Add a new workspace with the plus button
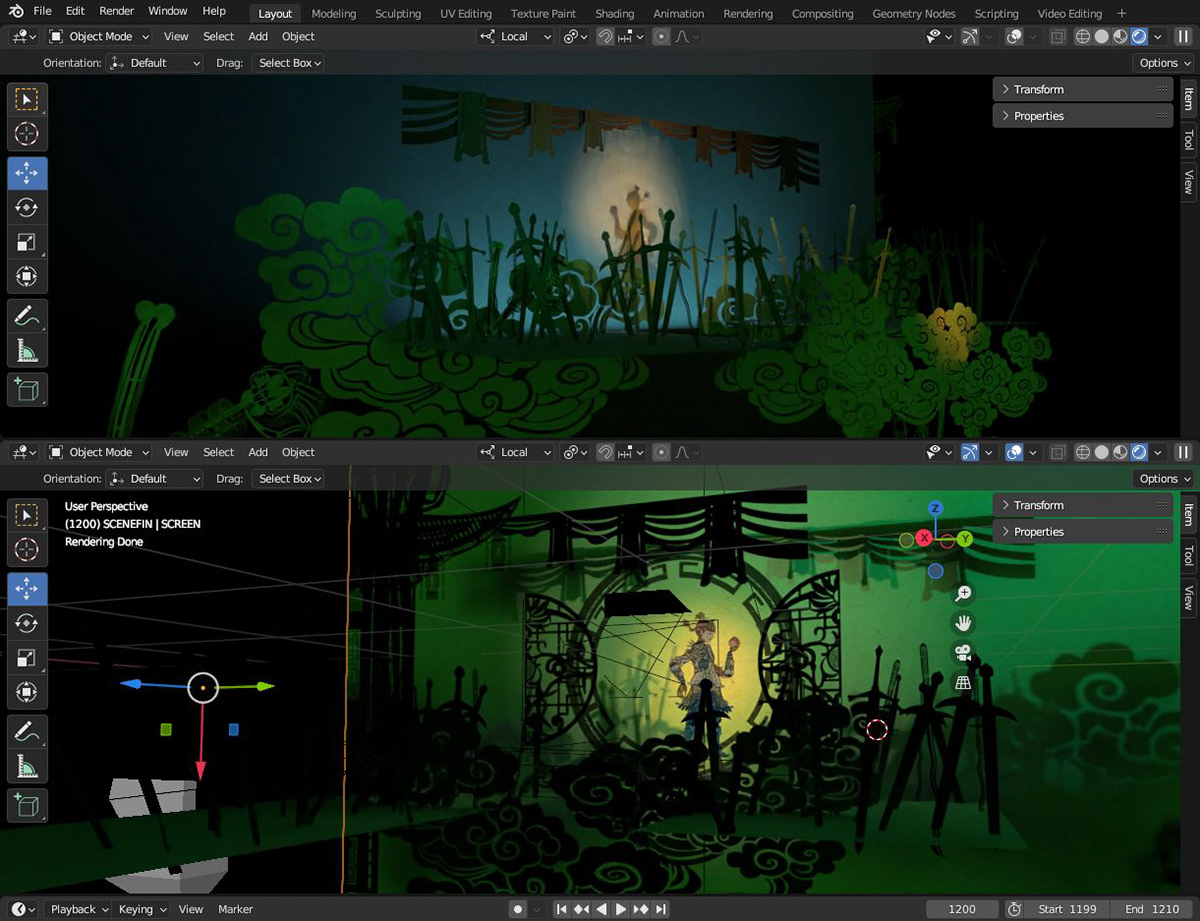Image resolution: width=1200 pixels, height=921 pixels. [1122, 14]
